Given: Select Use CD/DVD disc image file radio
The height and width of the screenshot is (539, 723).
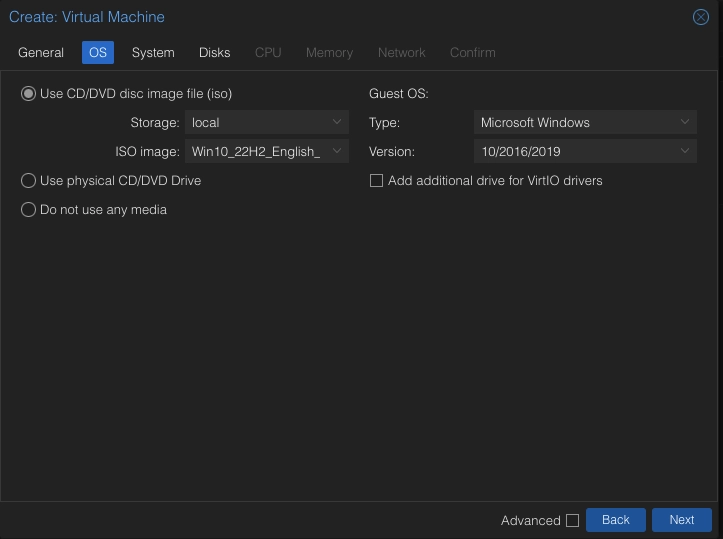Looking at the screenshot, I should point(28,94).
